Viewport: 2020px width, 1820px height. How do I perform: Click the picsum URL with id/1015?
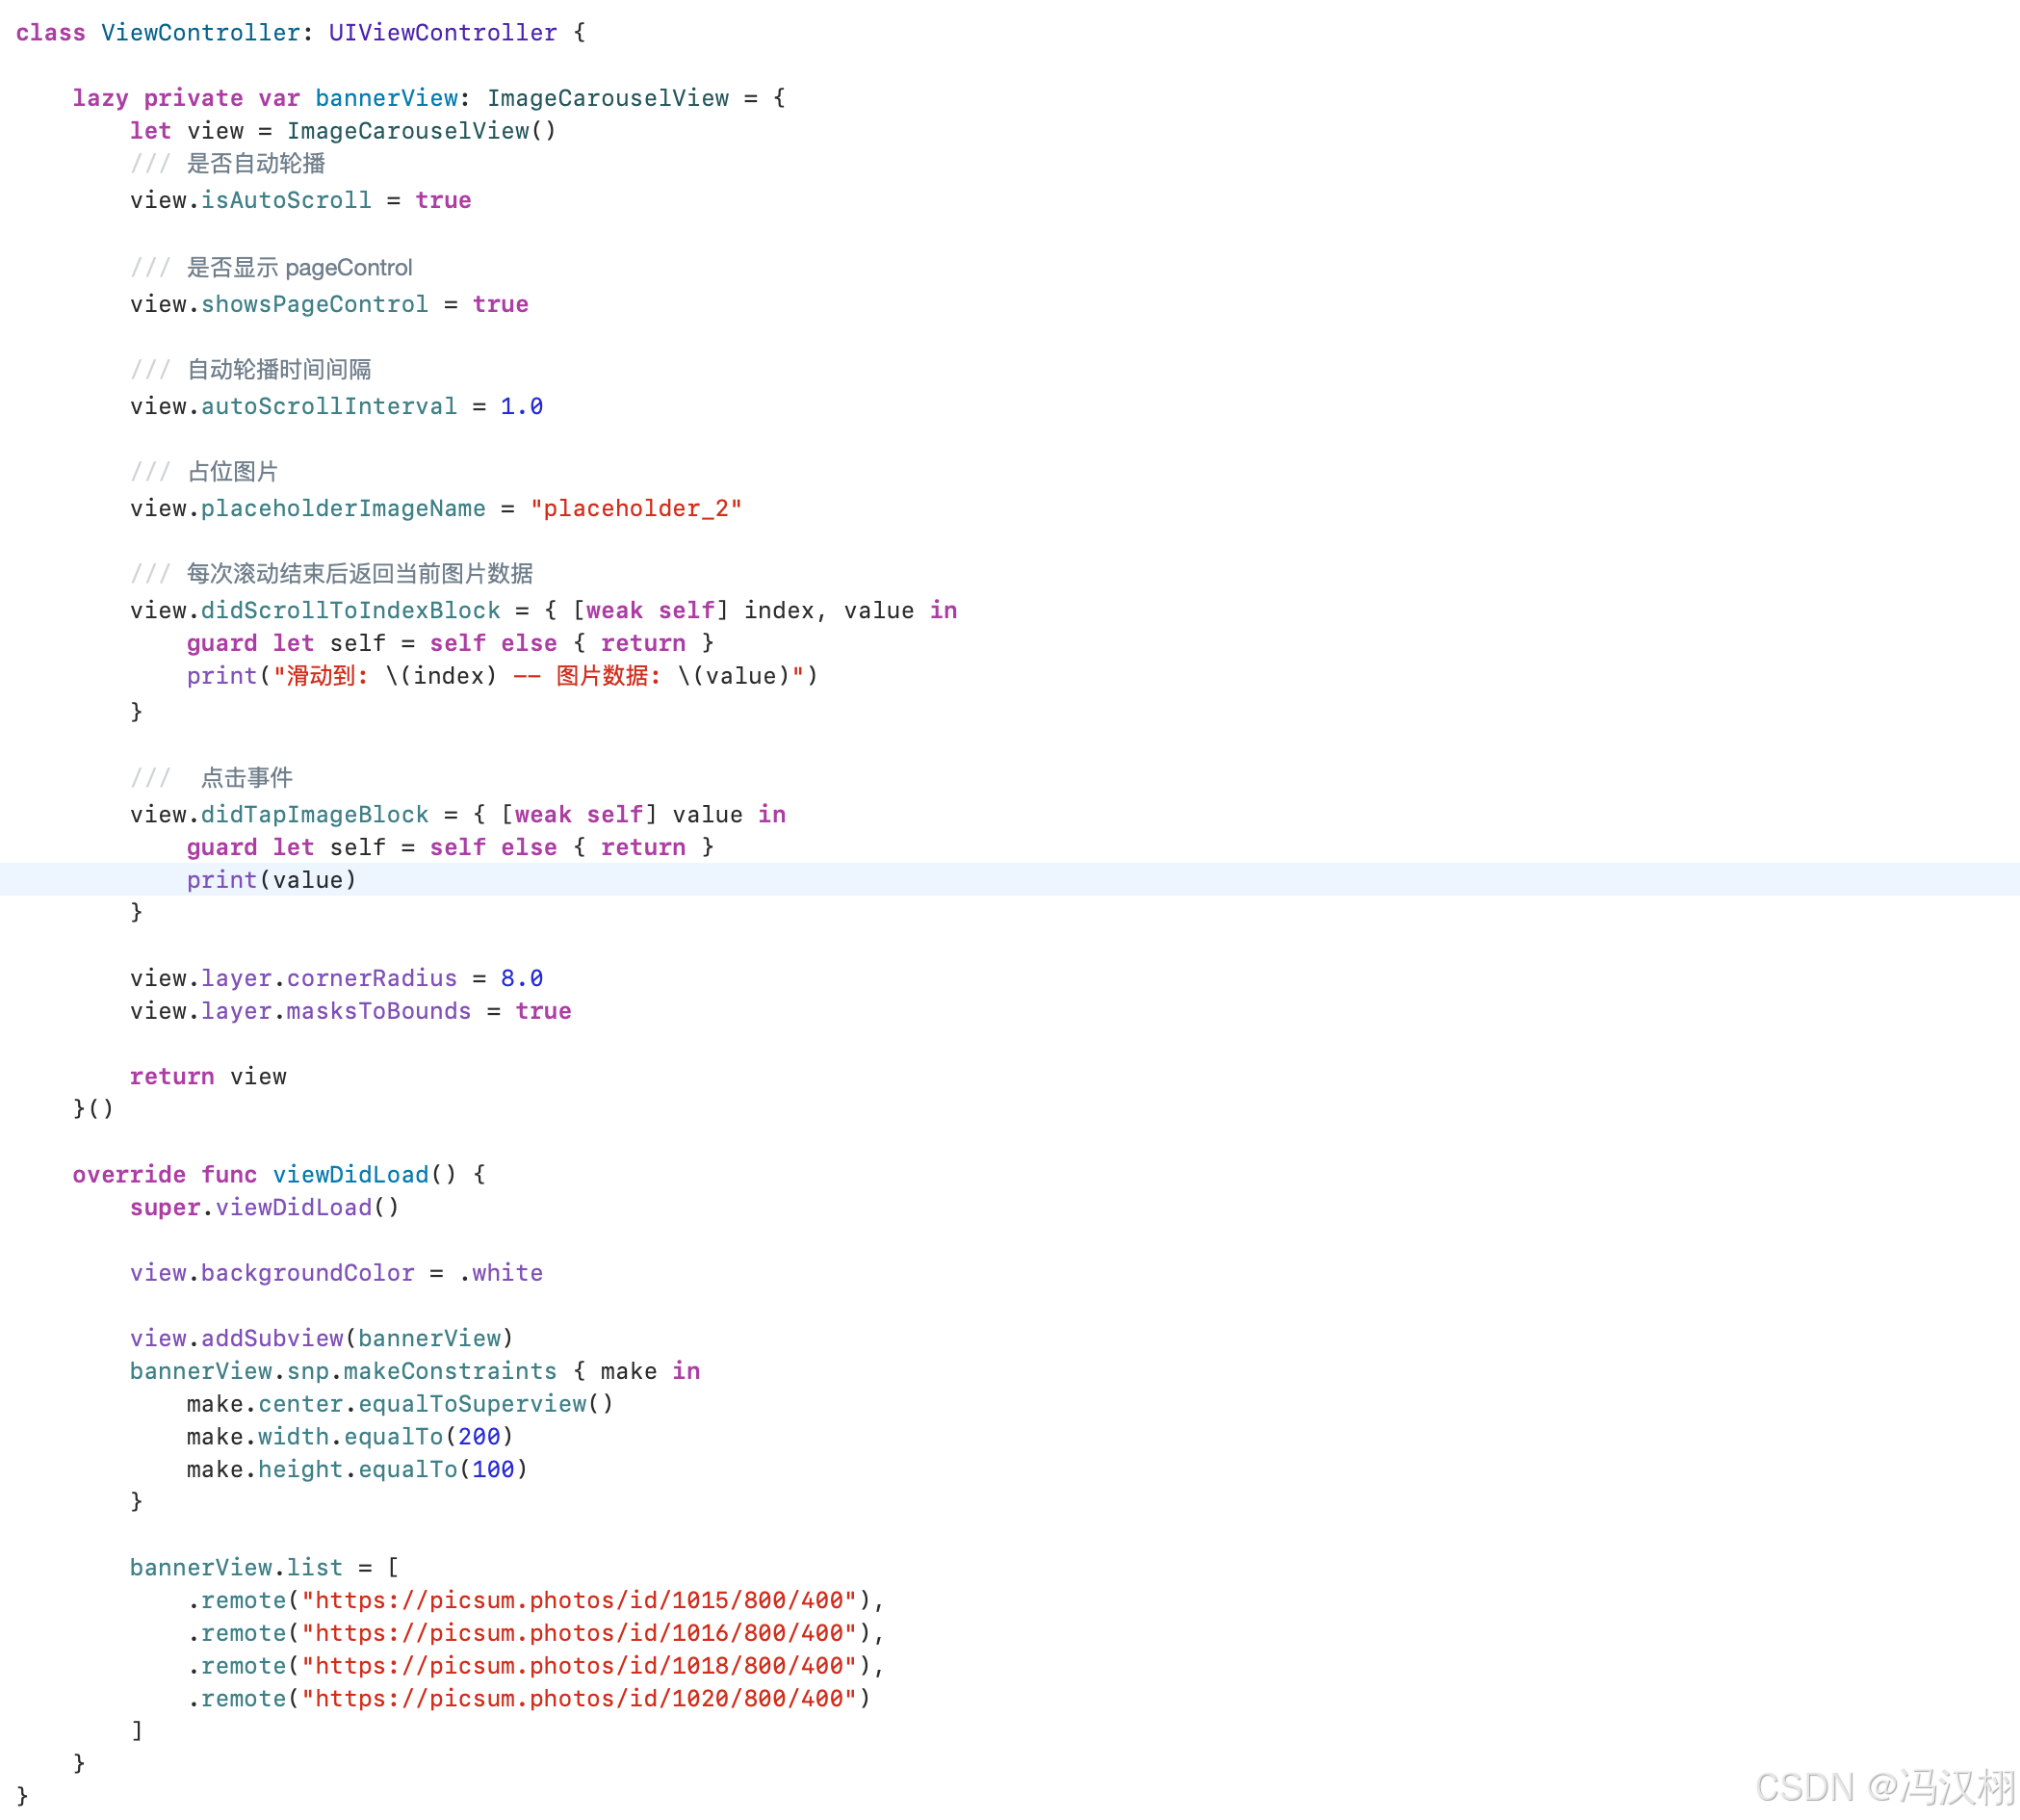click(x=579, y=1600)
